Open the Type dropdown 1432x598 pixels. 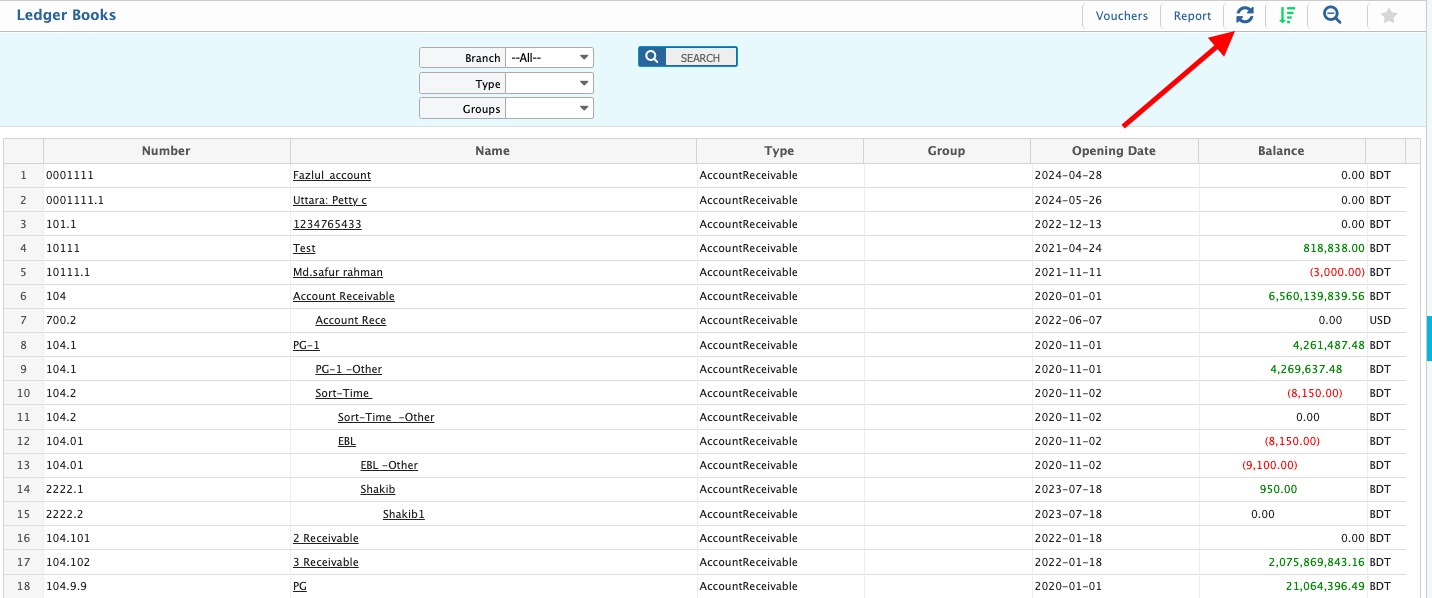(x=549, y=84)
